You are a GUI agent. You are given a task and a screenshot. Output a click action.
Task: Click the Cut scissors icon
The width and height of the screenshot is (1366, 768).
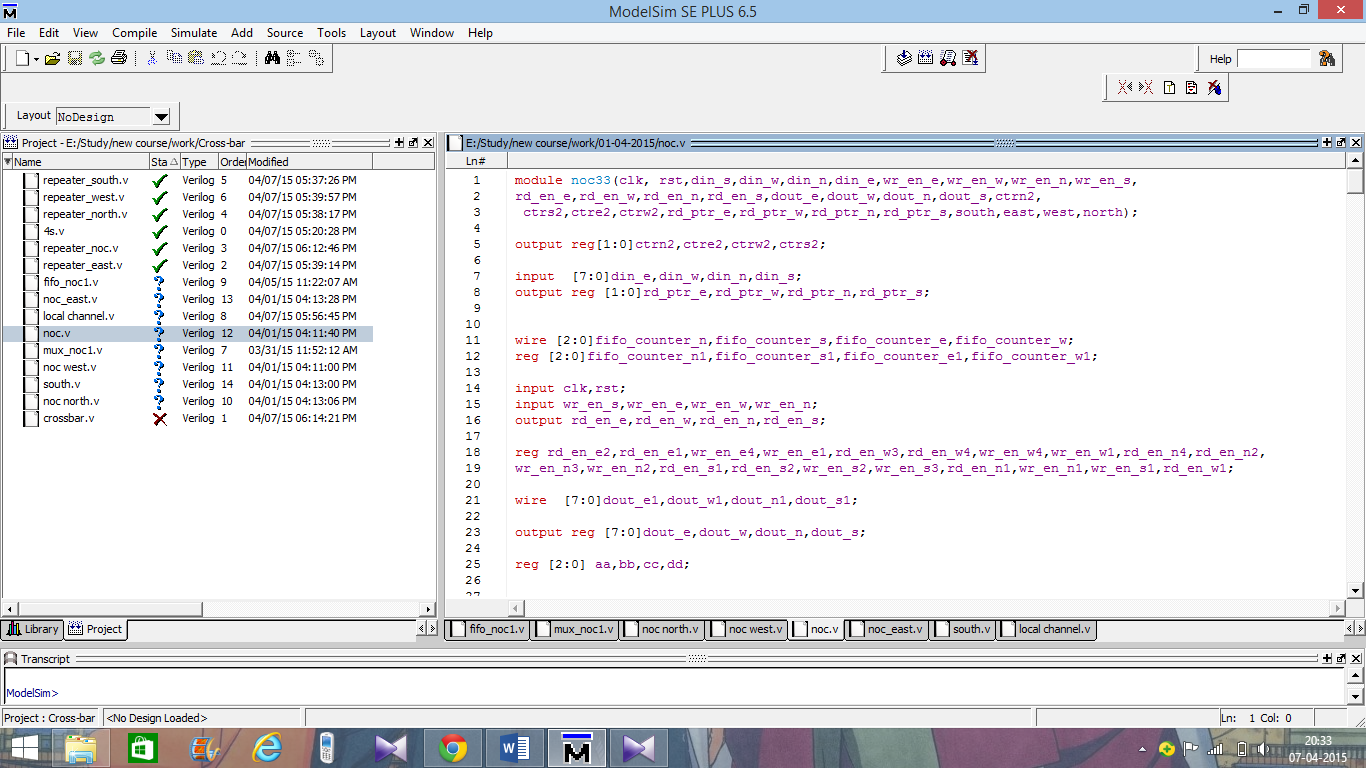pyautogui.click(x=152, y=59)
